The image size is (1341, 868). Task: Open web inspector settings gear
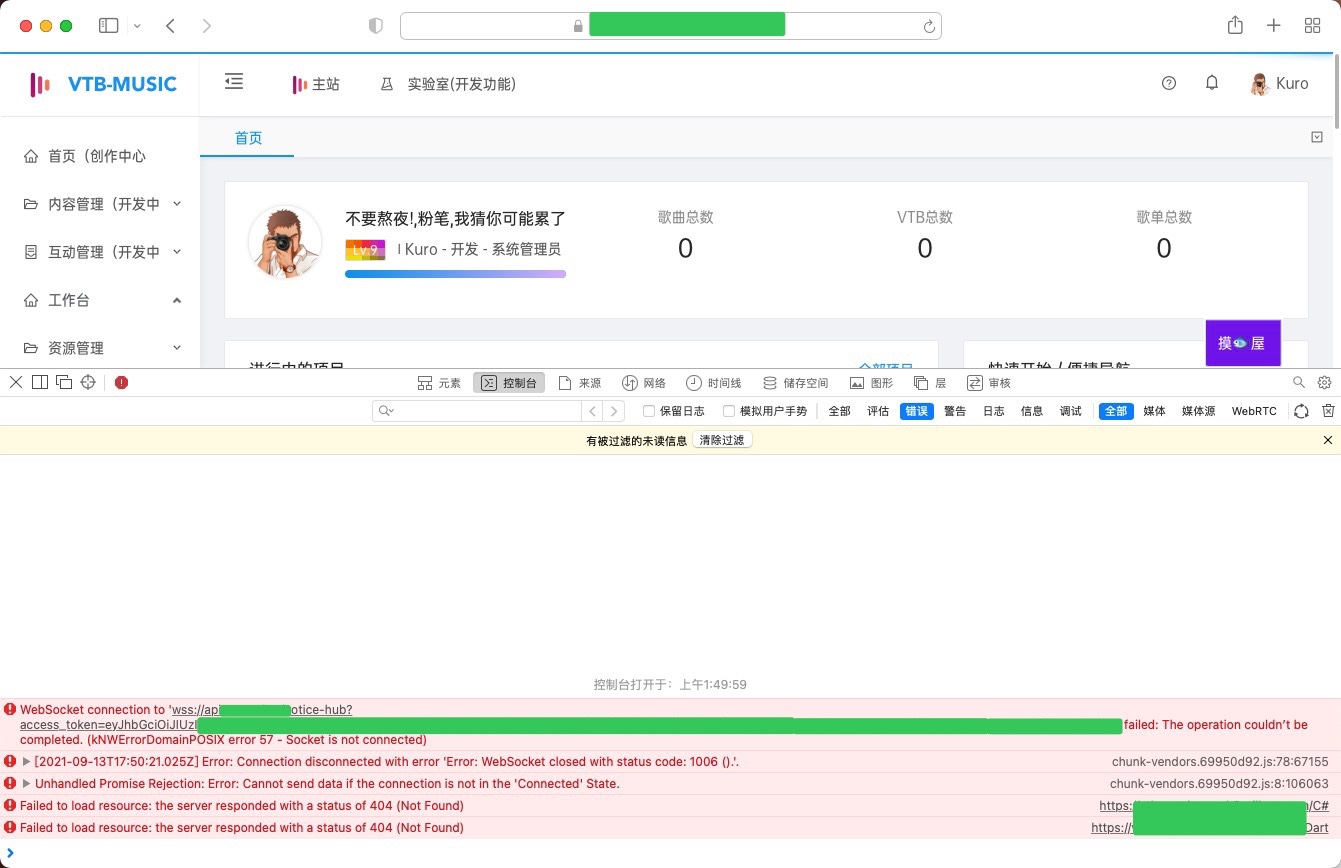[x=1325, y=382]
